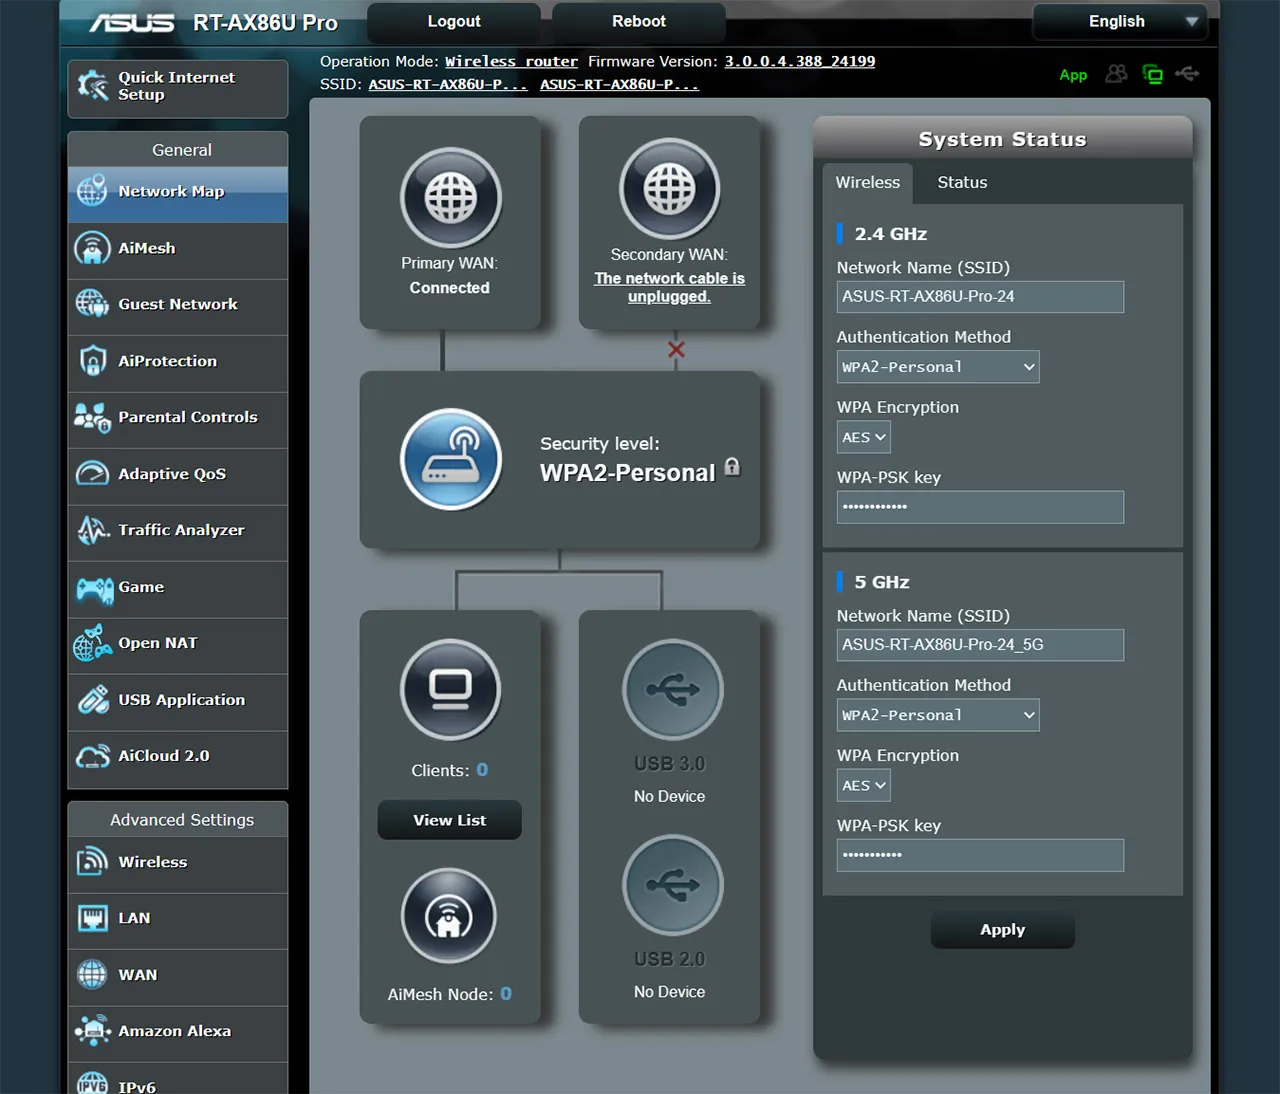Click the firmware version 3.0.0.4.388_24199 link

[x=800, y=62]
